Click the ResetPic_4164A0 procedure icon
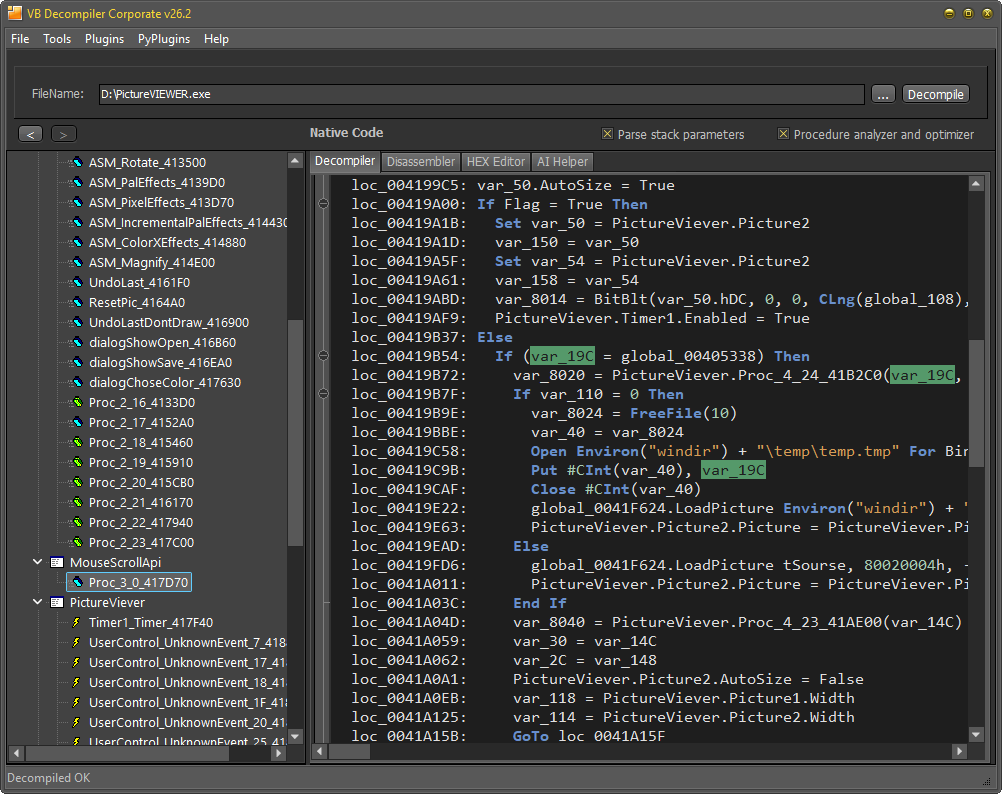The height and width of the screenshot is (794, 1002). [x=77, y=303]
